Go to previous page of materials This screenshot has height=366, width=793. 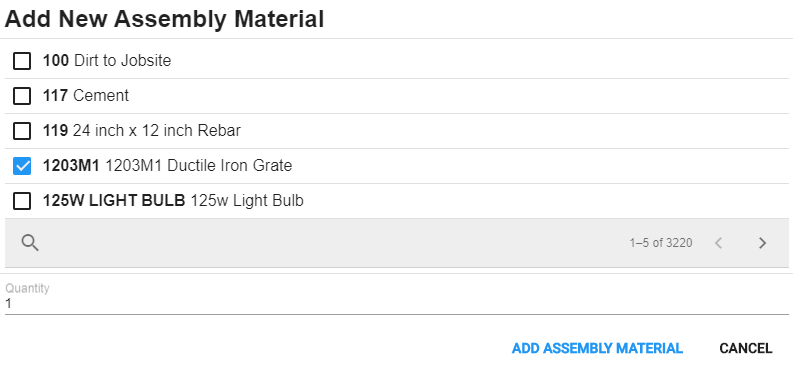pyautogui.click(x=718, y=243)
